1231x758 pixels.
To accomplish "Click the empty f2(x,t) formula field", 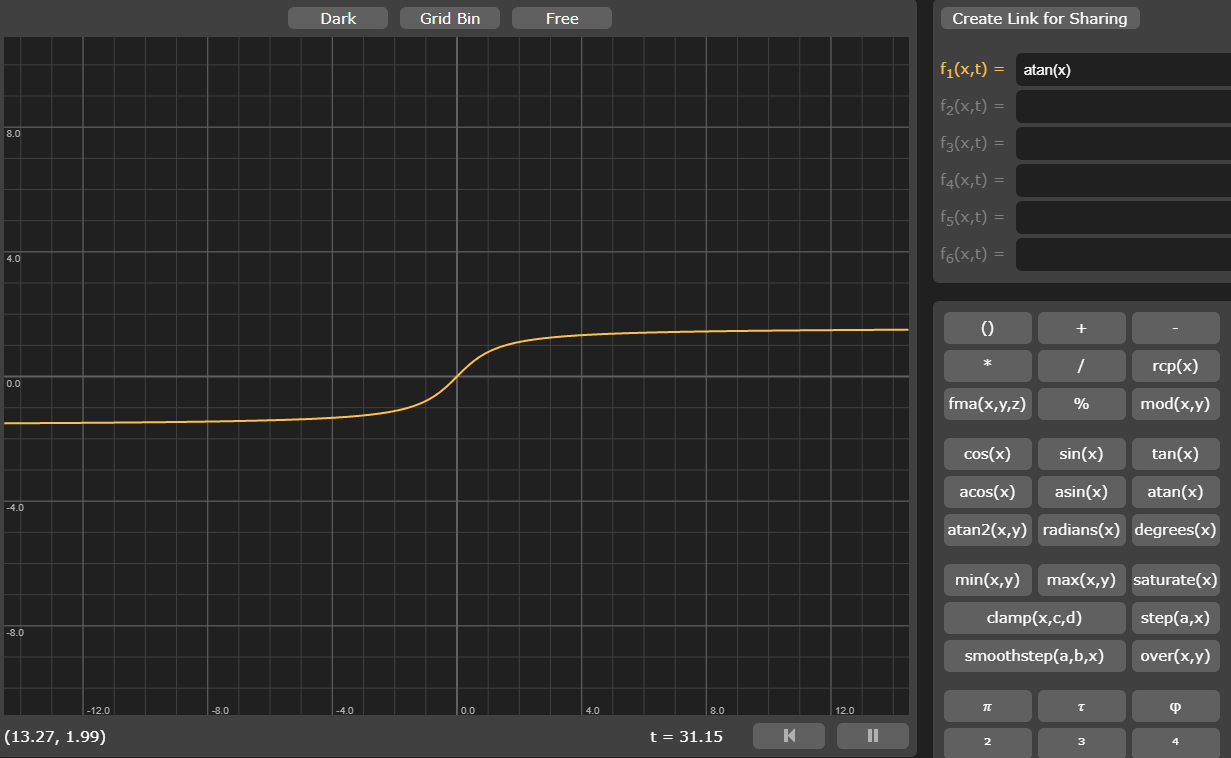I will tap(1121, 105).
